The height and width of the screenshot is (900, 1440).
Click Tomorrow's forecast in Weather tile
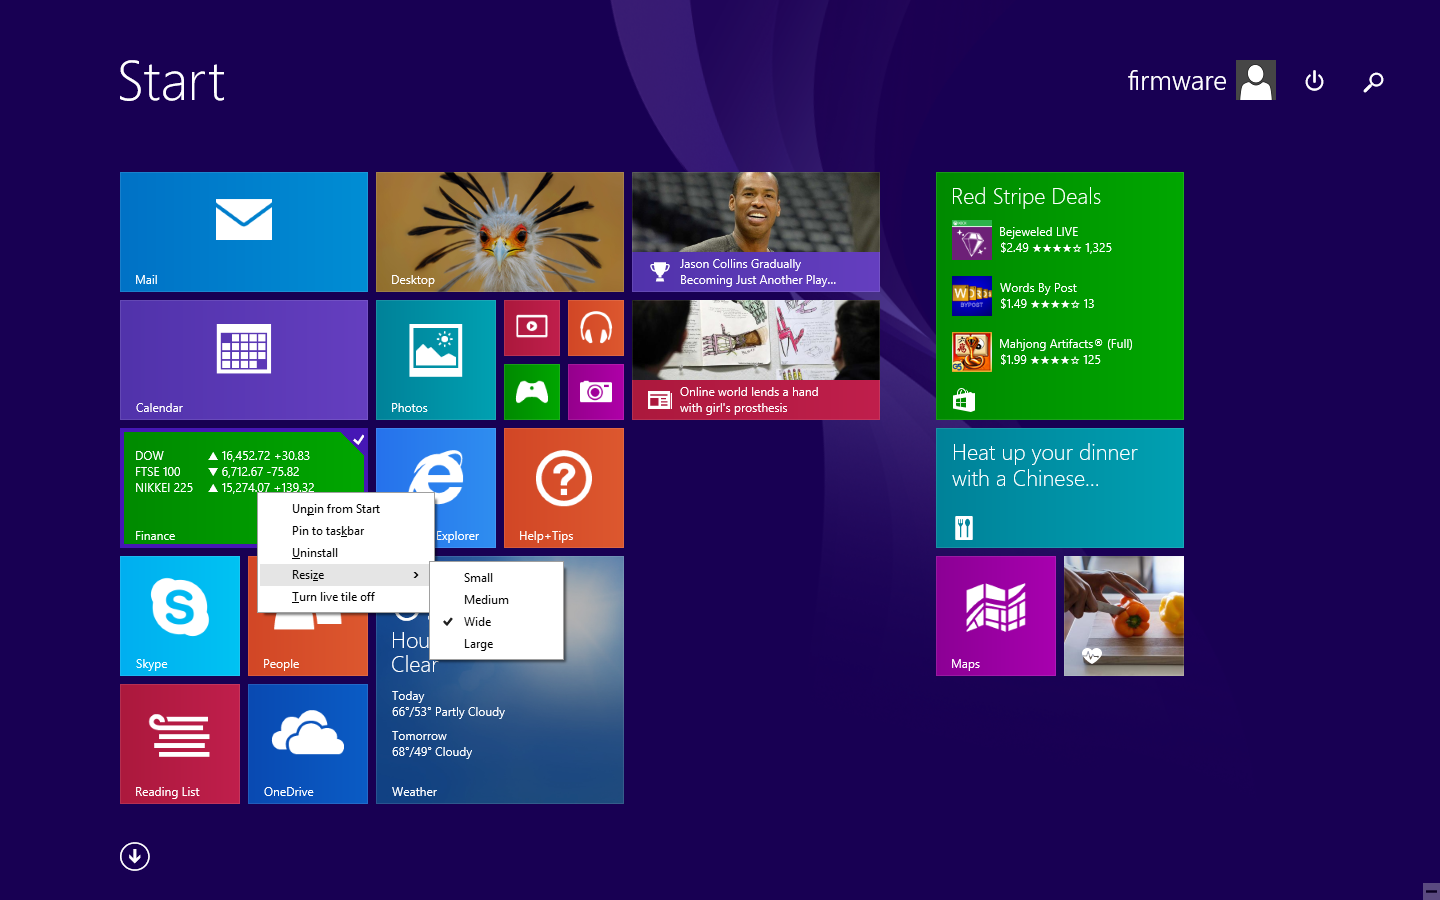pyautogui.click(x=432, y=744)
